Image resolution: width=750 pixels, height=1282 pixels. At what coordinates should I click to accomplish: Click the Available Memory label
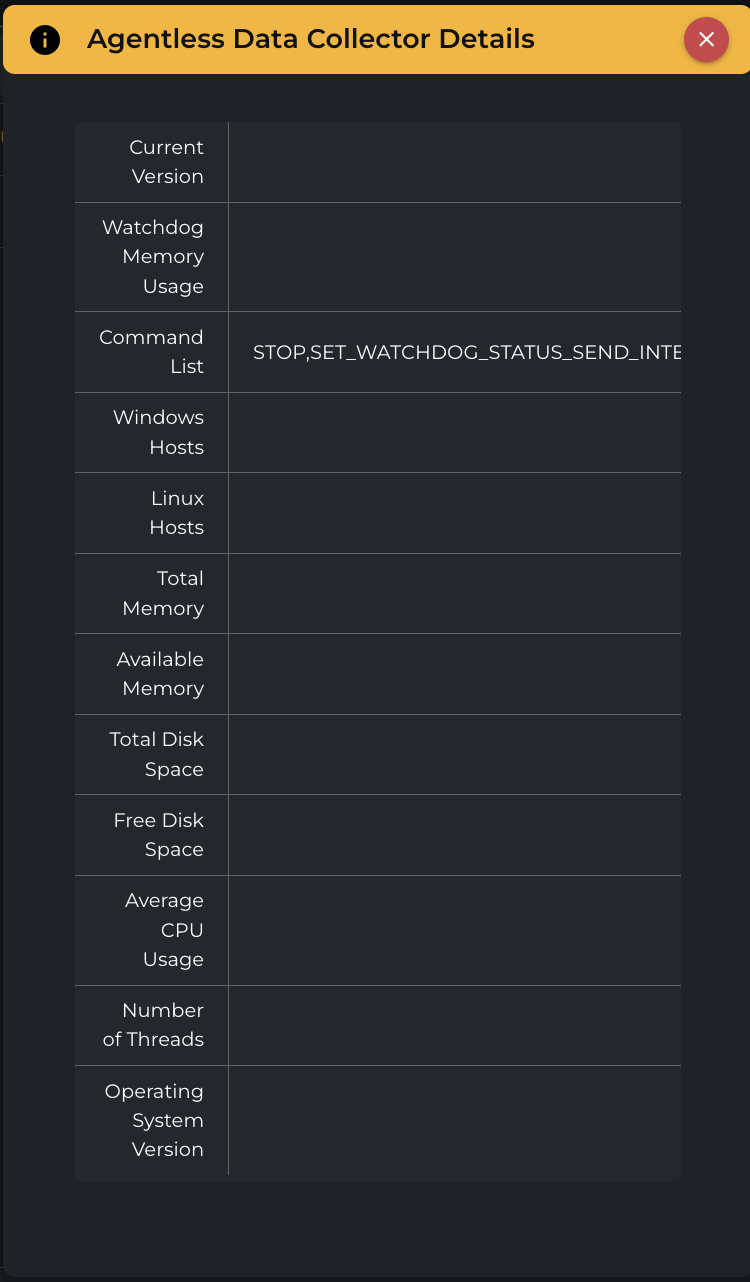click(160, 674)
